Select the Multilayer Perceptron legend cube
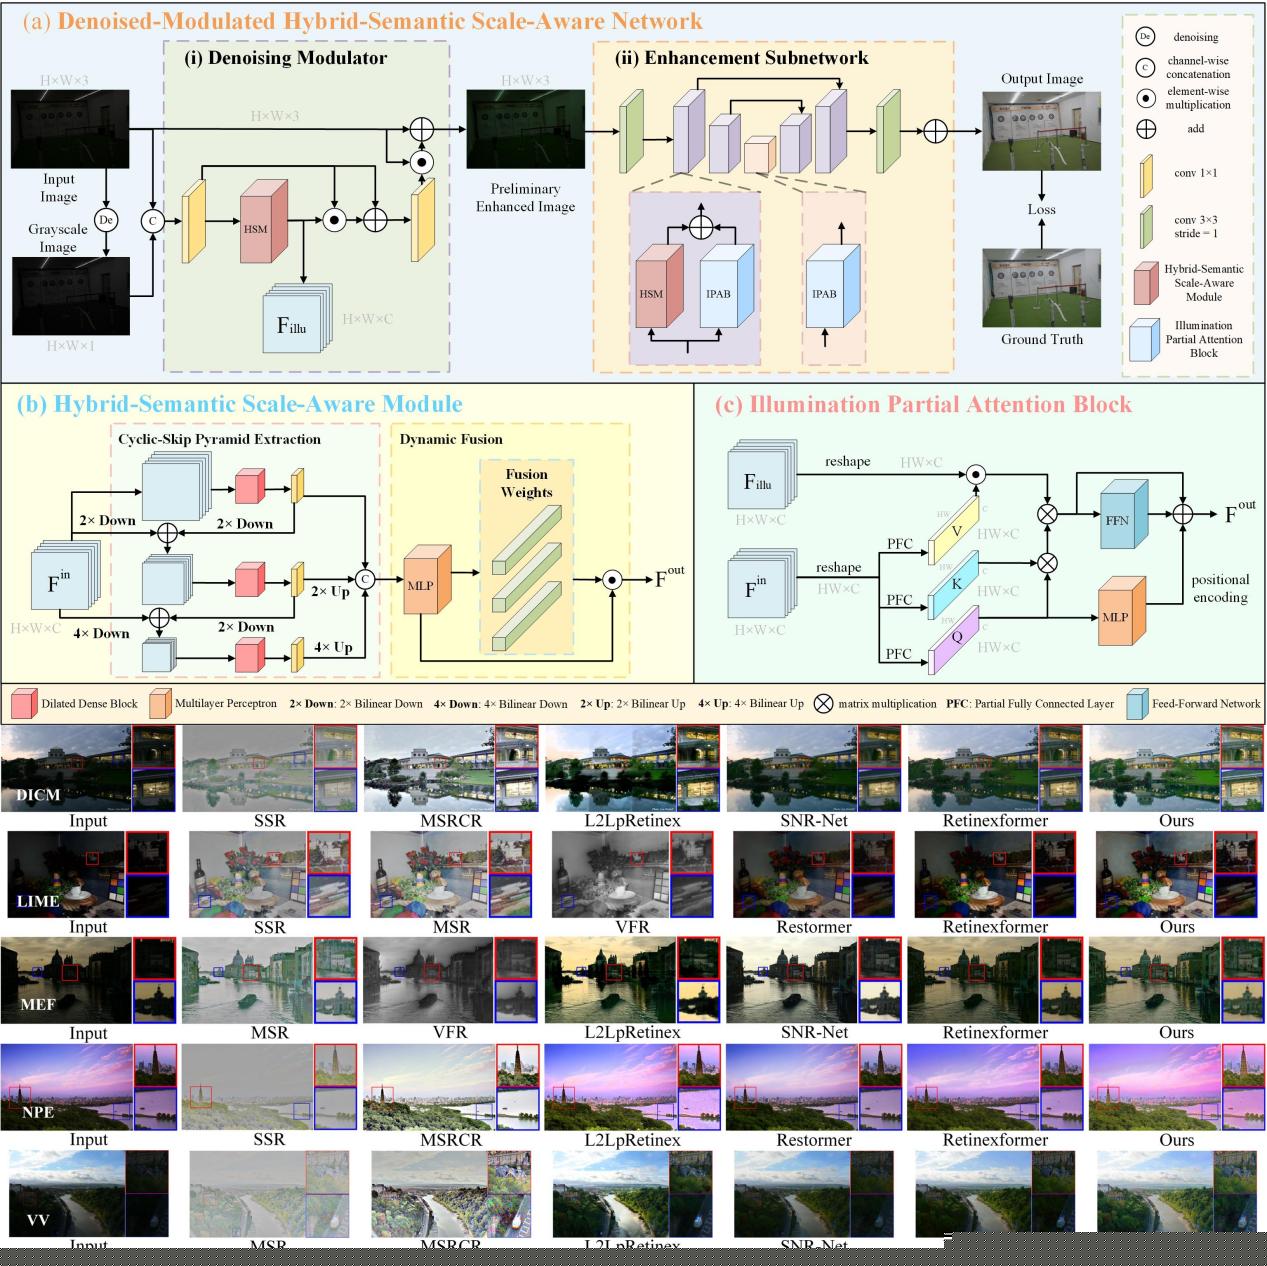 160,704
